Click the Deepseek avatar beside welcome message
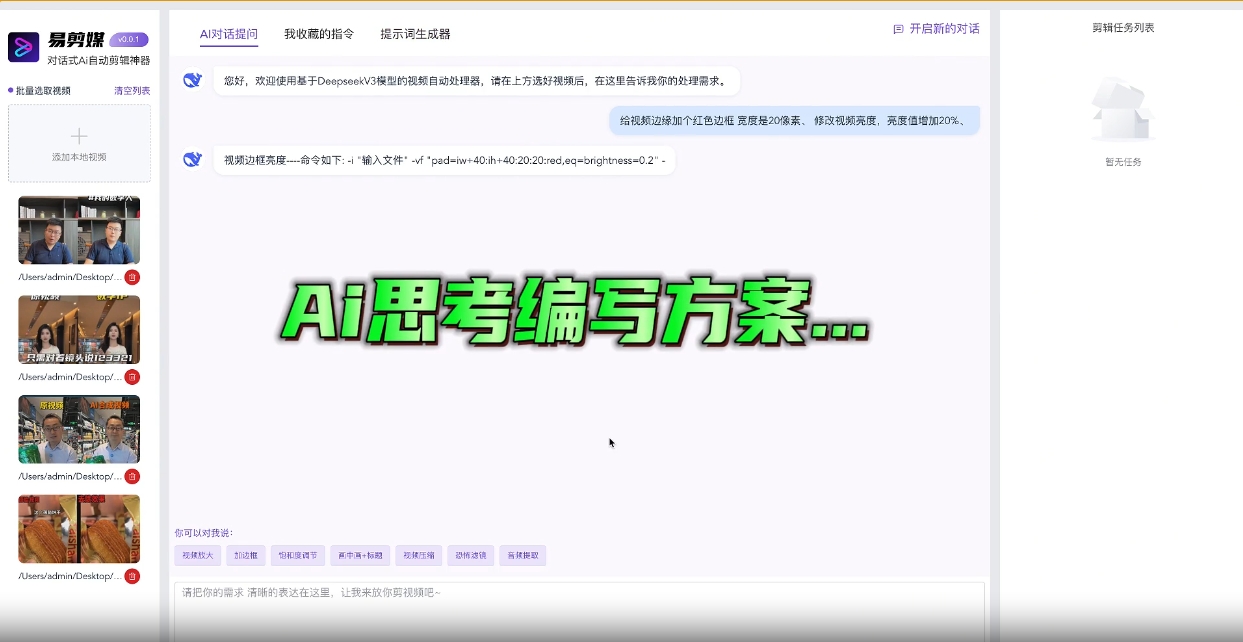 [193, 80]
